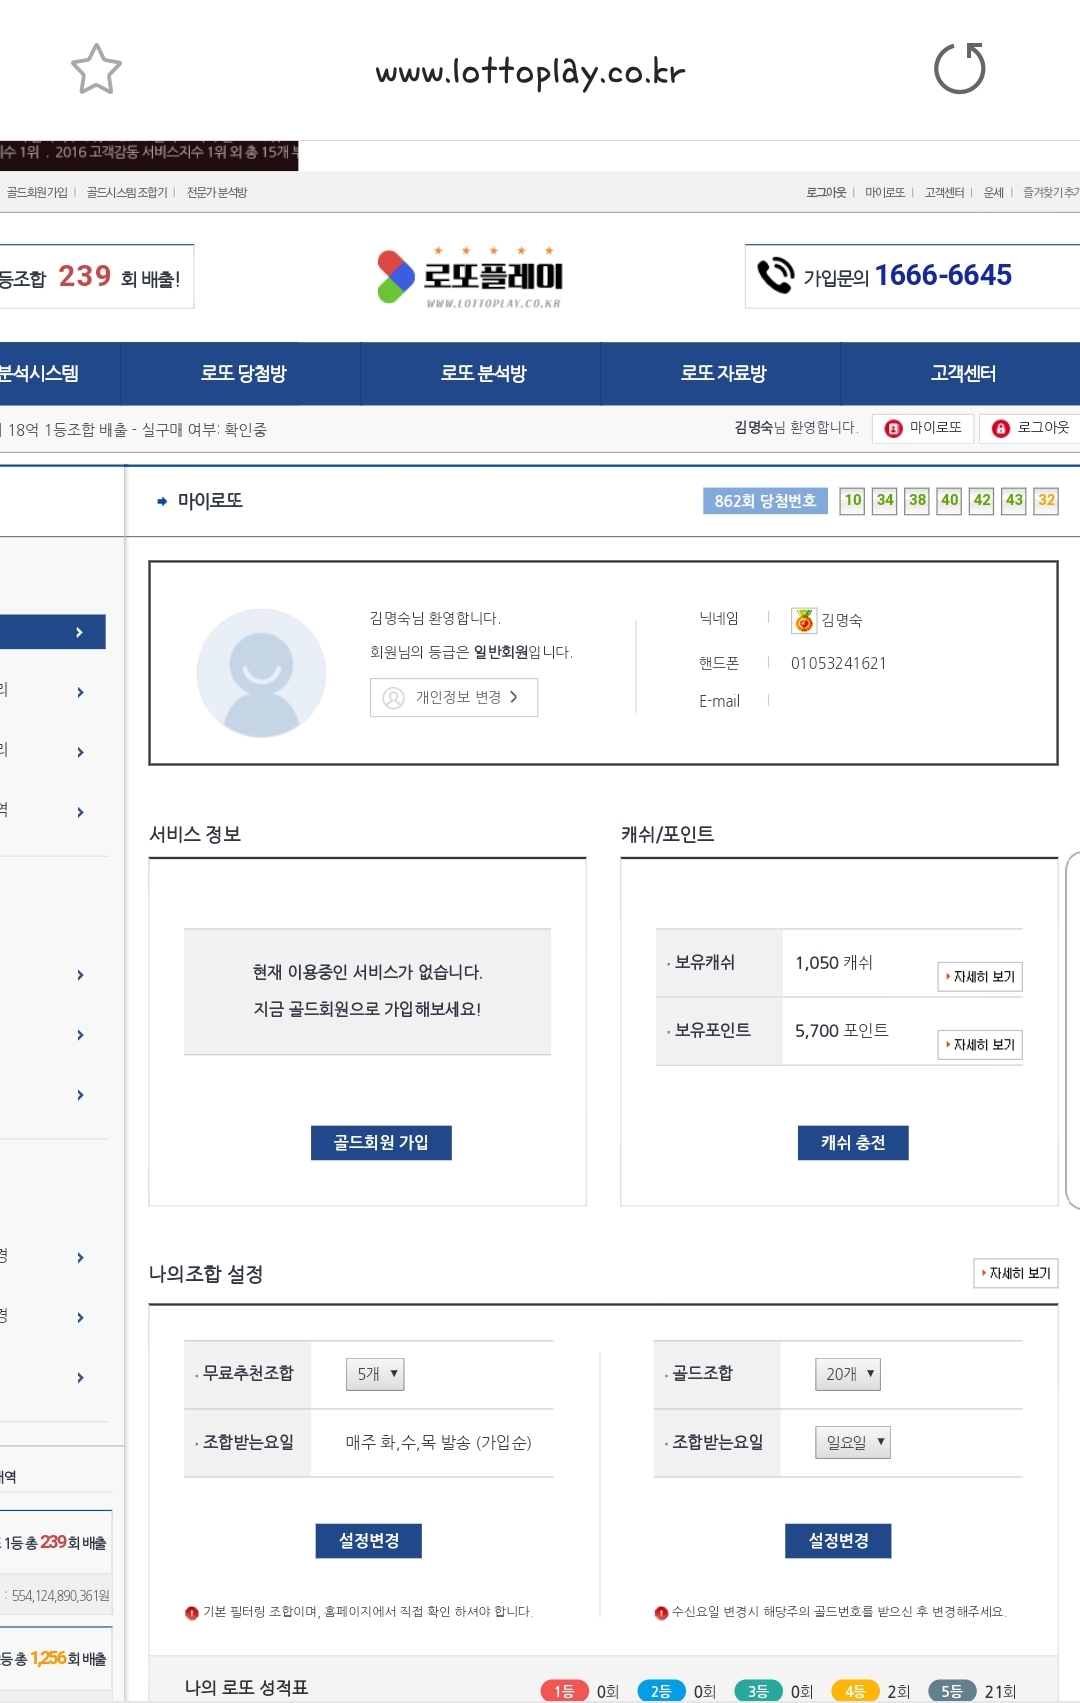Click winning number ball 10
Image resolution: width=1080 pixels, height=1703 pixels.
pyautogui.click(x=852, y=500)
